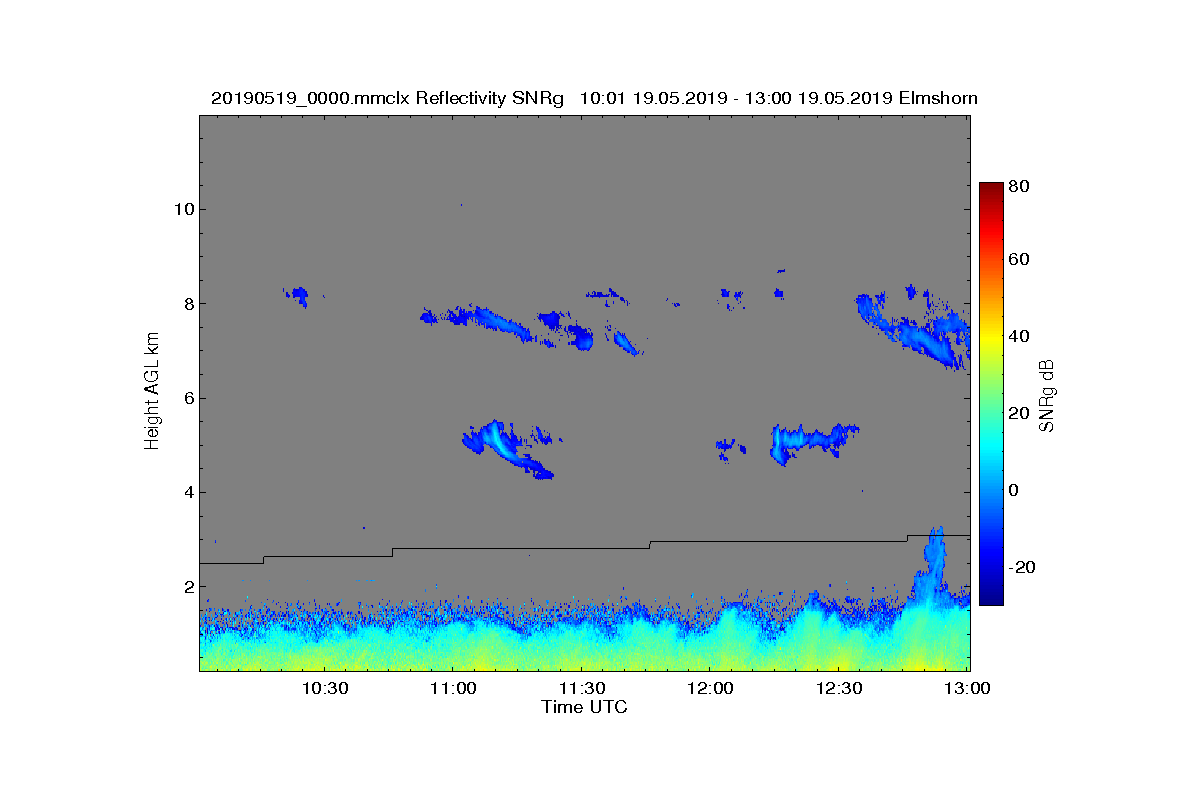The width and height of the screenshot is (1200, 800).
Task: Click the colorbar value 20
Action: pos(1019,414)
